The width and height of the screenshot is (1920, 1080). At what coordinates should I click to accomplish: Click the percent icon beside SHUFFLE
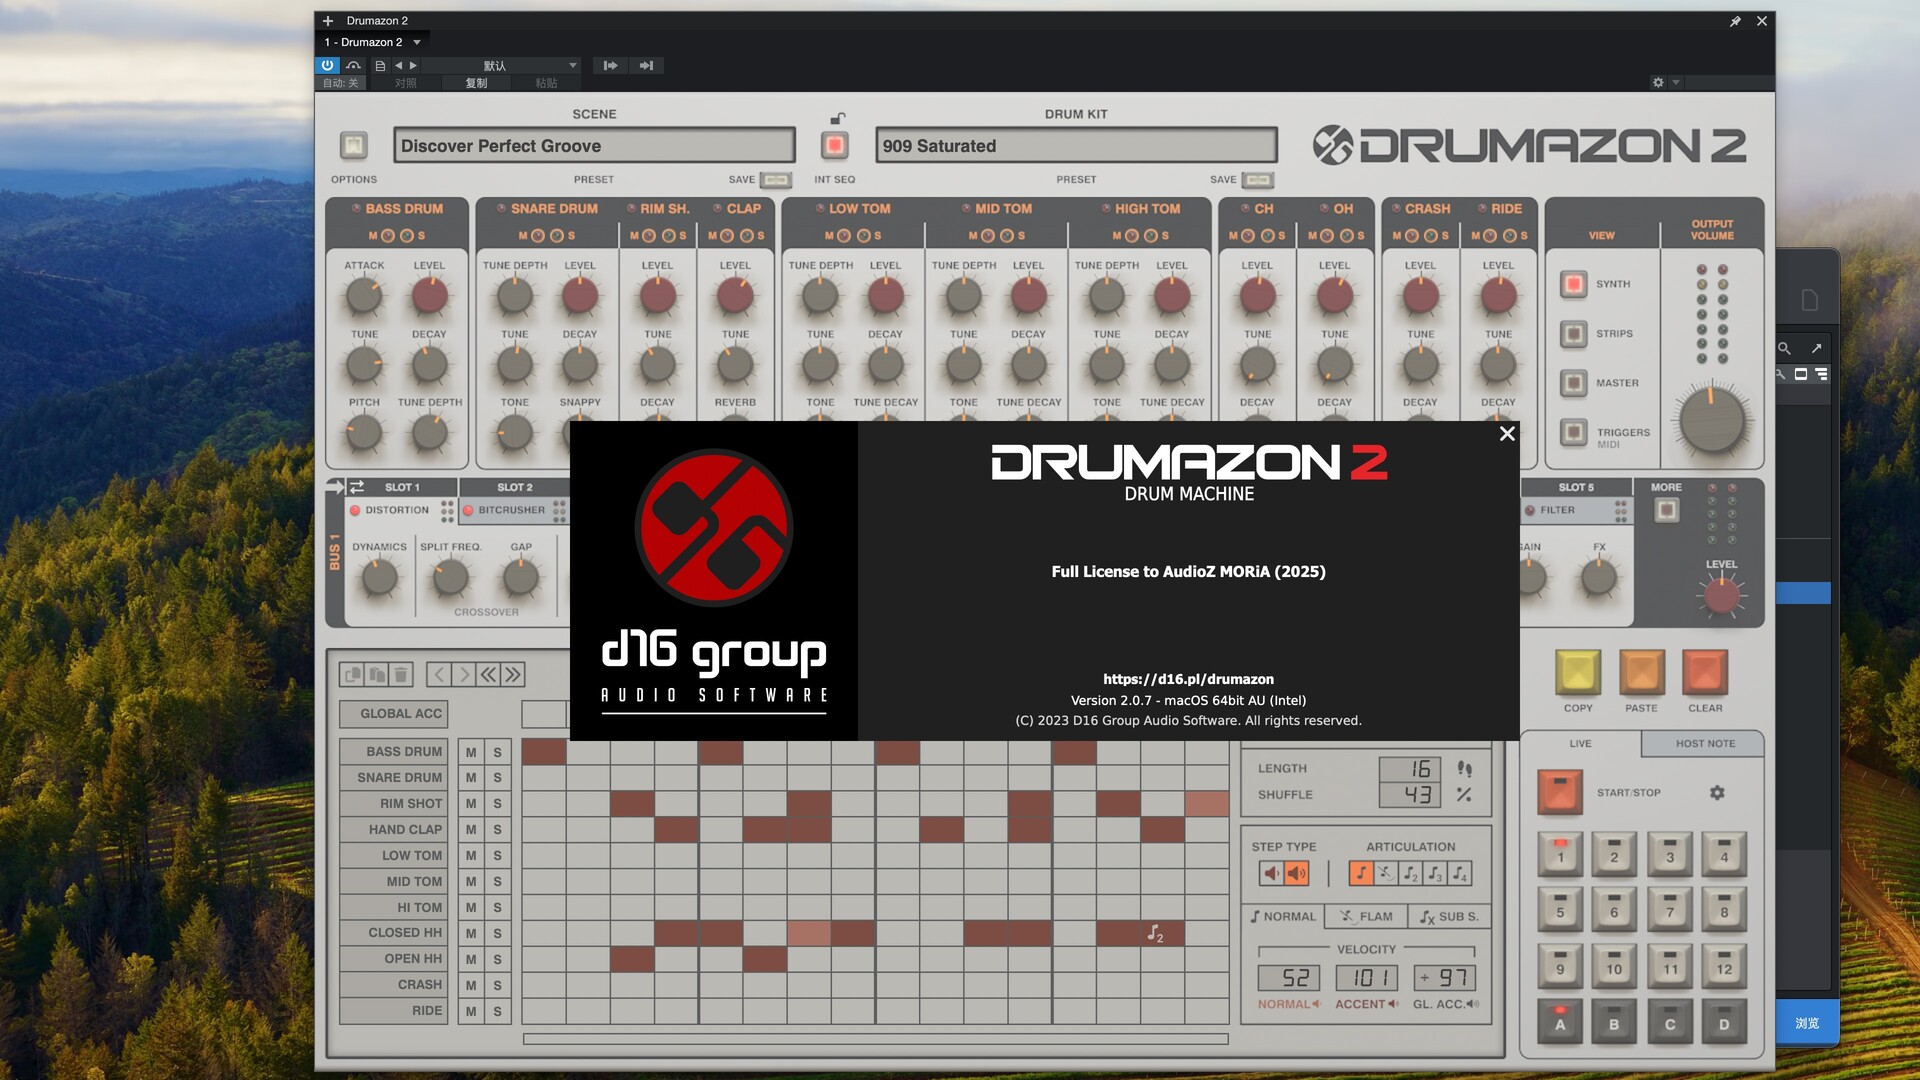coord(1464,794)
